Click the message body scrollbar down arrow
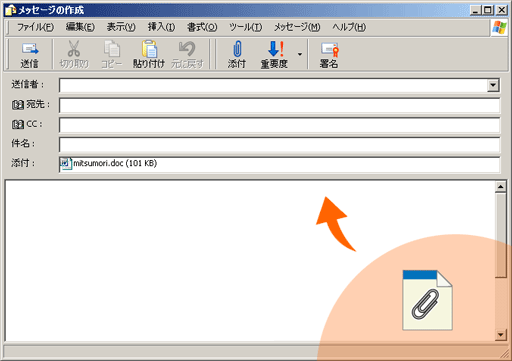The height and width of the screenshot is (361, 512). point(500,334)
